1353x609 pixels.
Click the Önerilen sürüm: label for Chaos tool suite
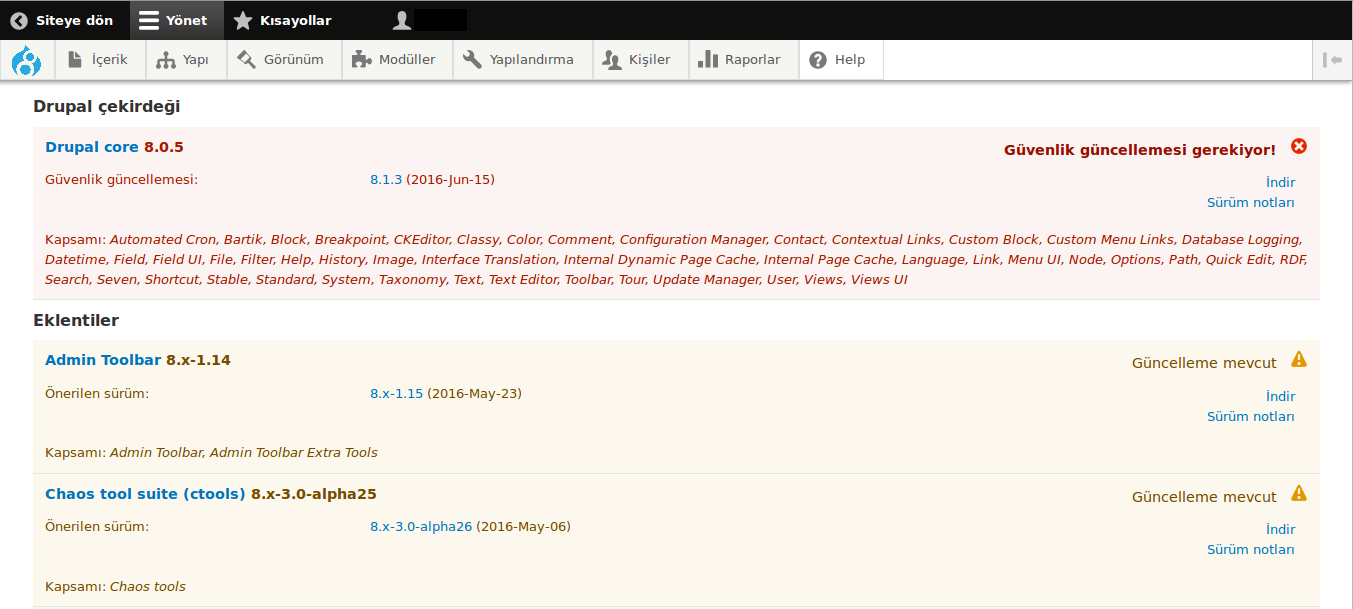[x=97, y=527]
